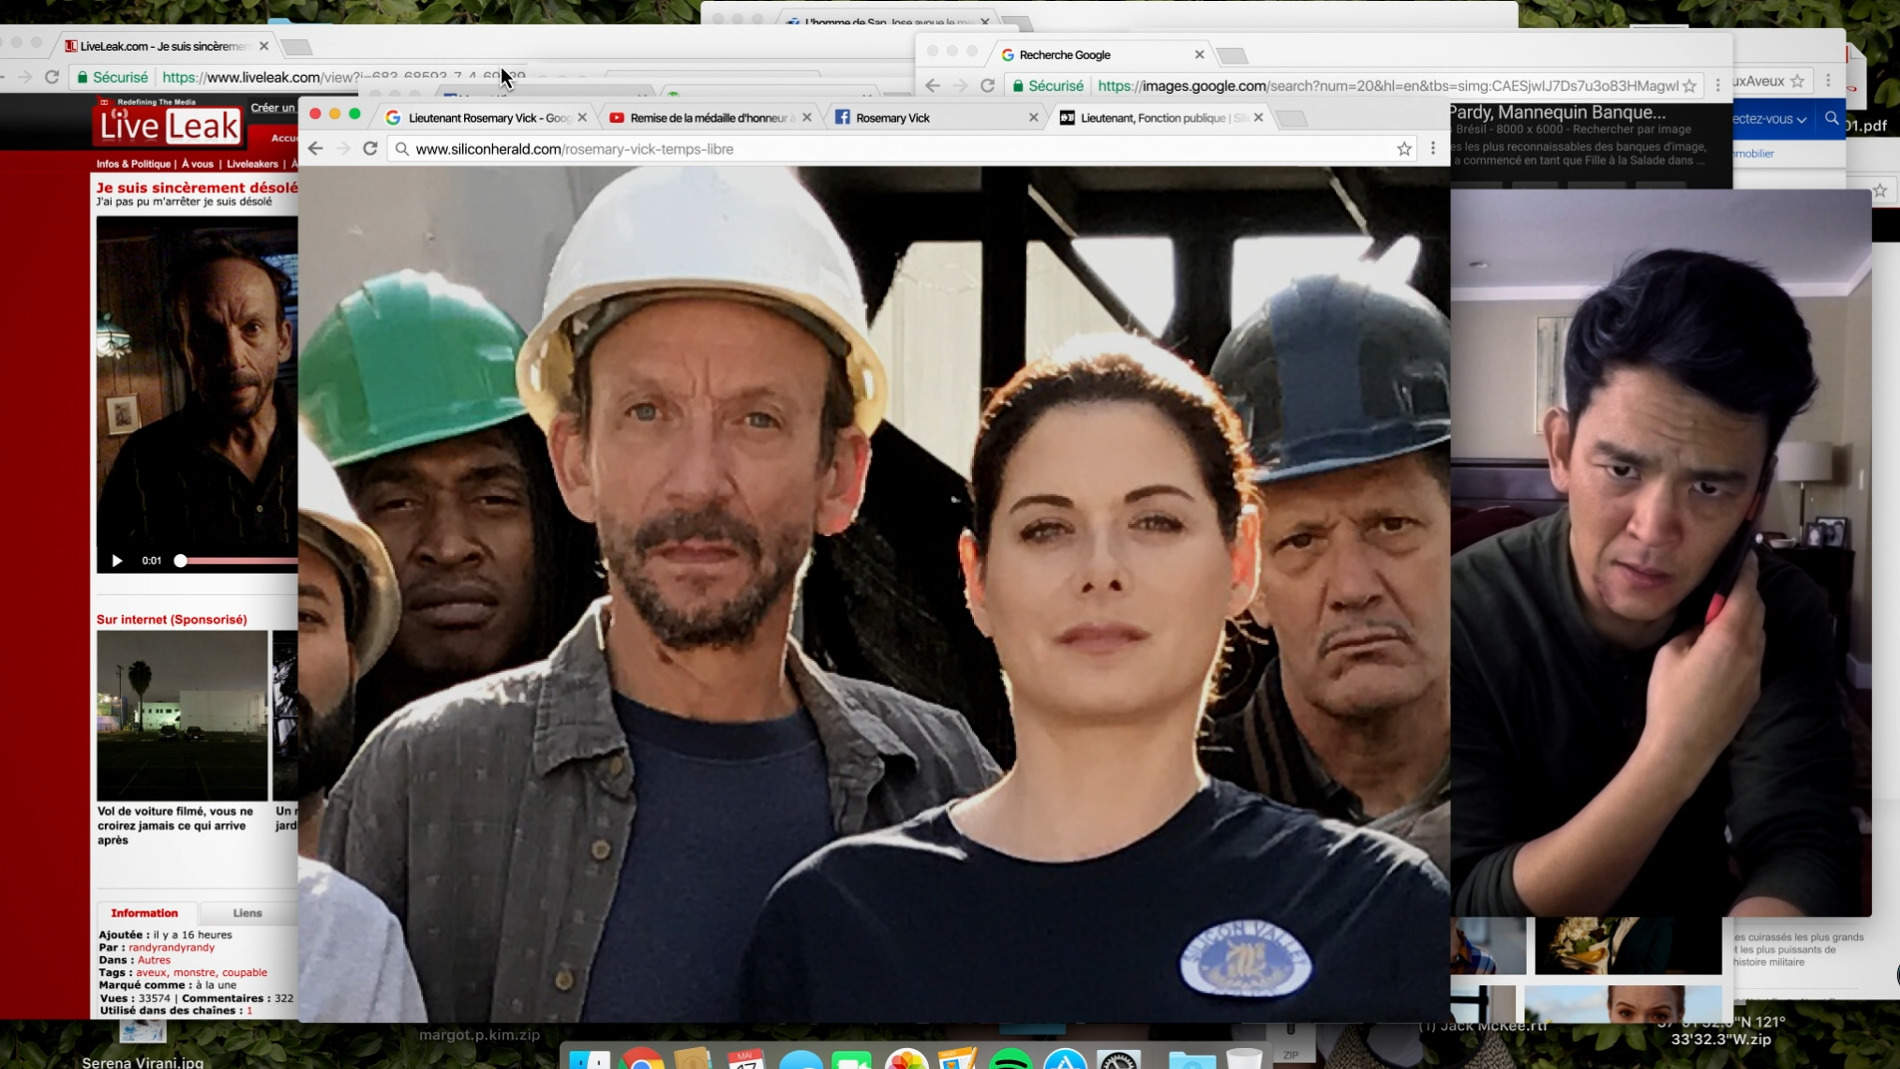Go back in the Recherche Google window
The height and width of the screenshot is (1069, 1900).
(x=932, y=86)
